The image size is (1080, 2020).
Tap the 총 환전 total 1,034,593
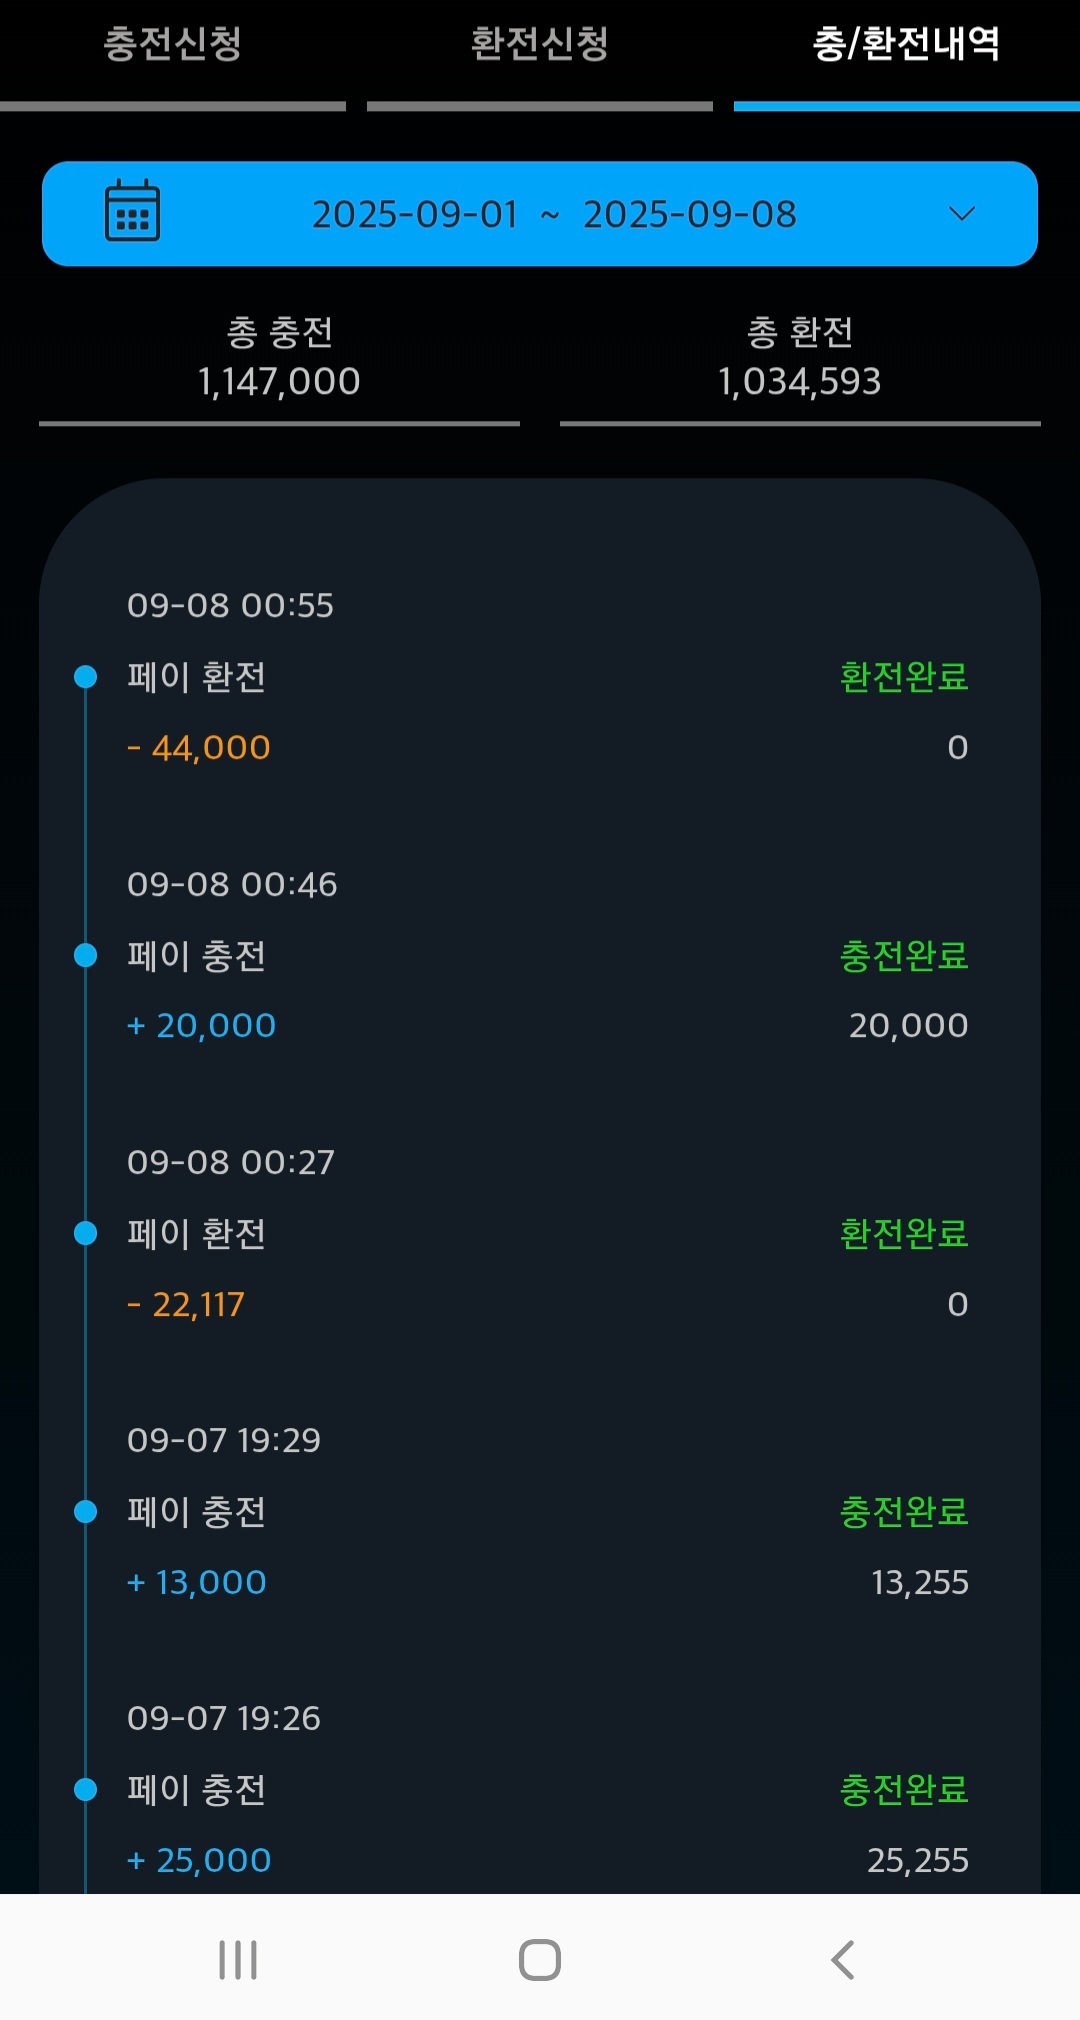pyautogui.click(x=799, y=381)
